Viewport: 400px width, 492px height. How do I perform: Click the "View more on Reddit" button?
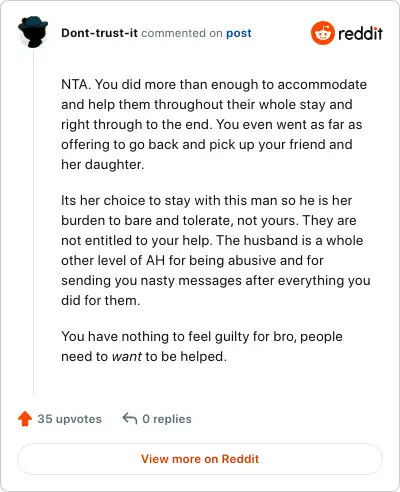click(x=200, y=459)
